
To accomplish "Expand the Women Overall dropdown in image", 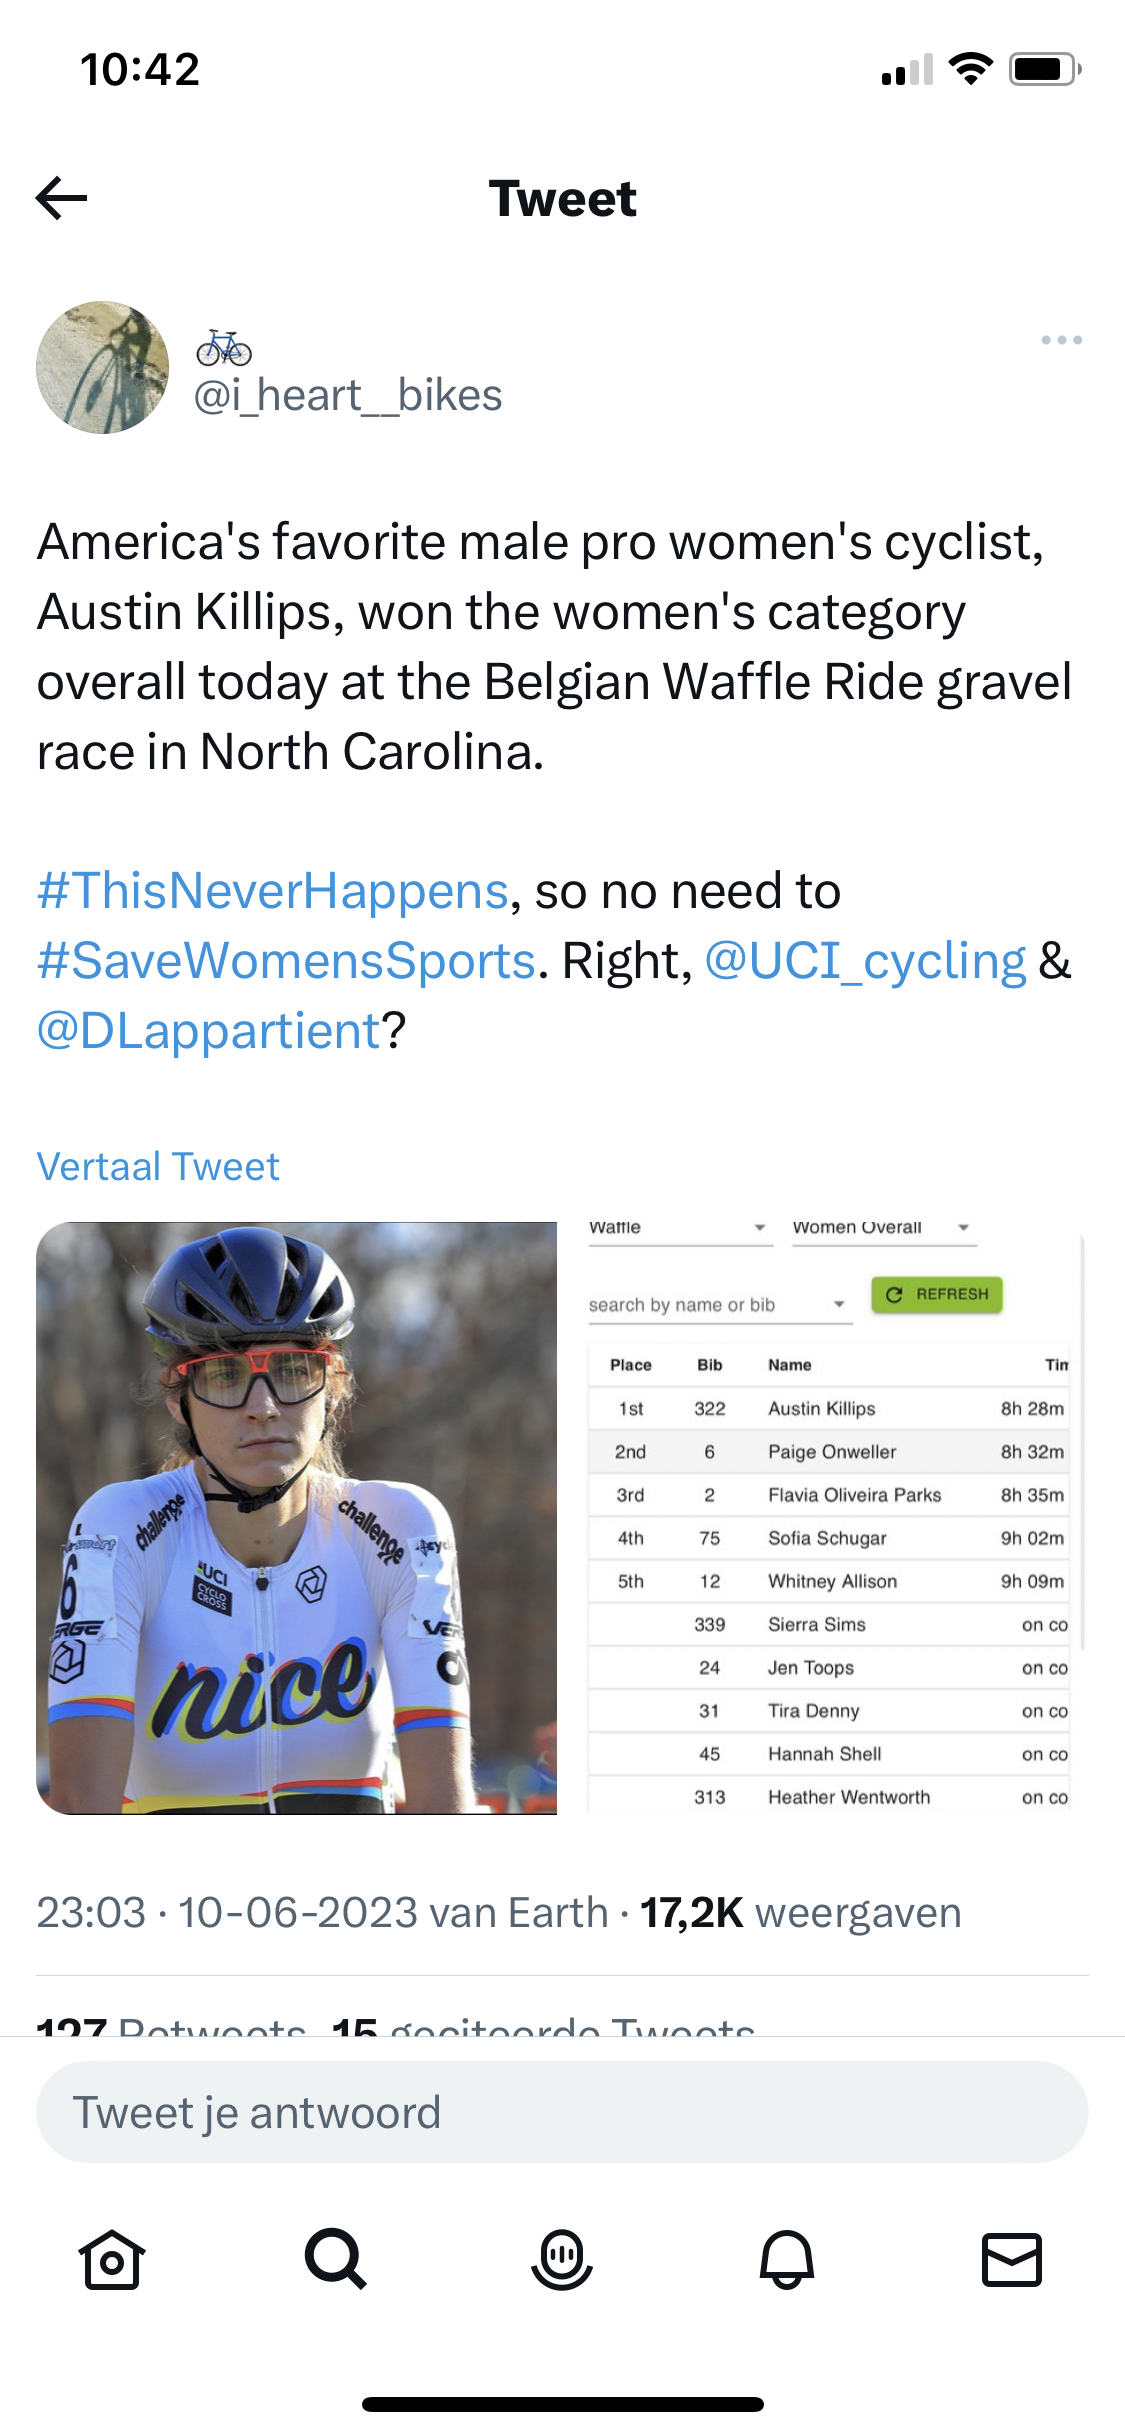I will 882,1228.
